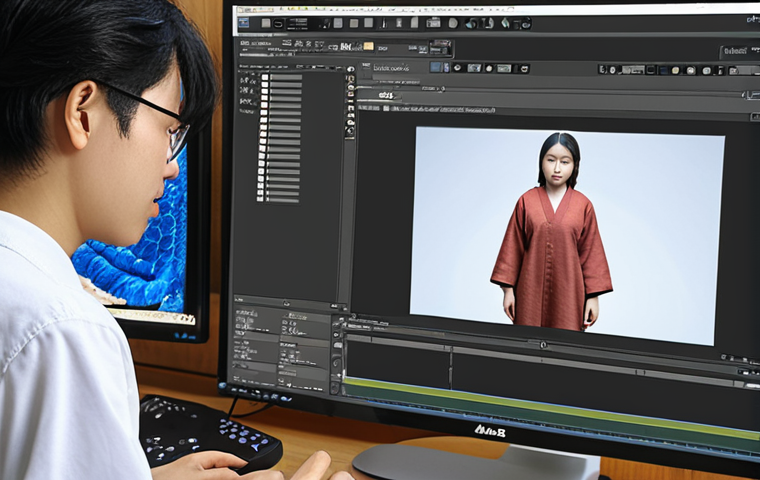The height and width of the screenshot is (480, 760).
Task: Click the woman in red robe preview image
Action: pos(566,236)
